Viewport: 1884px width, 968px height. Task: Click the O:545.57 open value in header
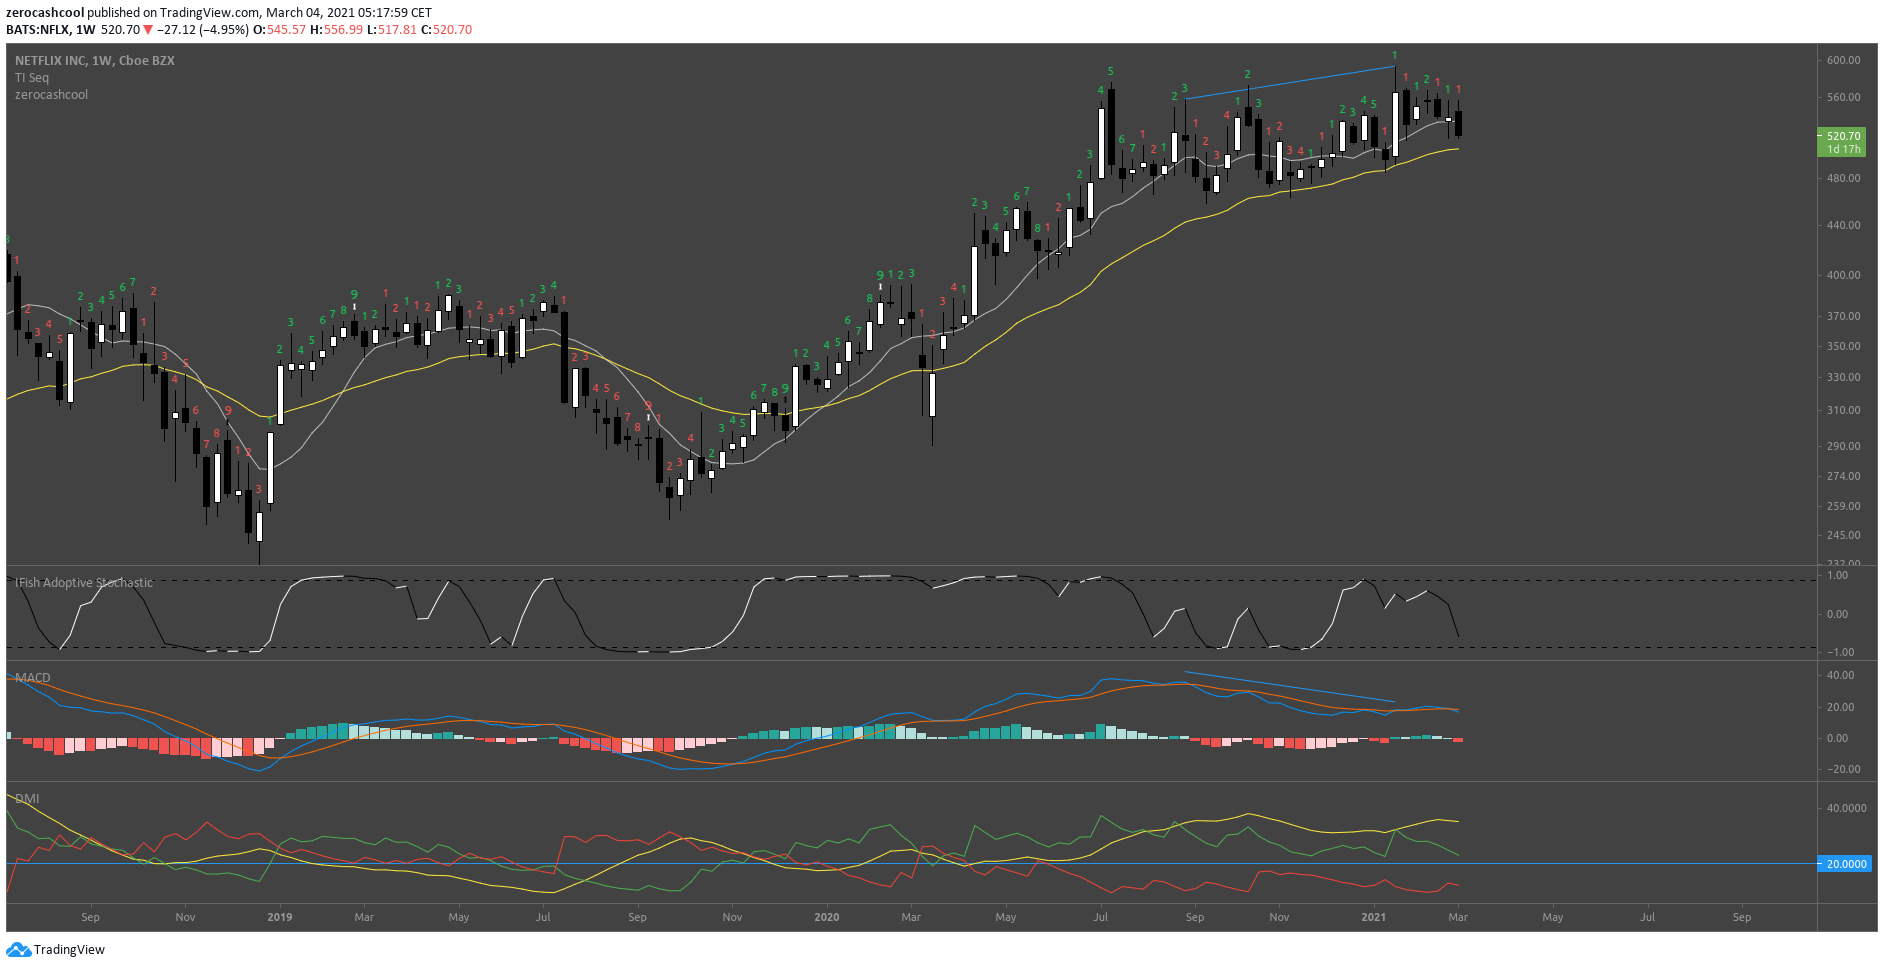point(279,30)
